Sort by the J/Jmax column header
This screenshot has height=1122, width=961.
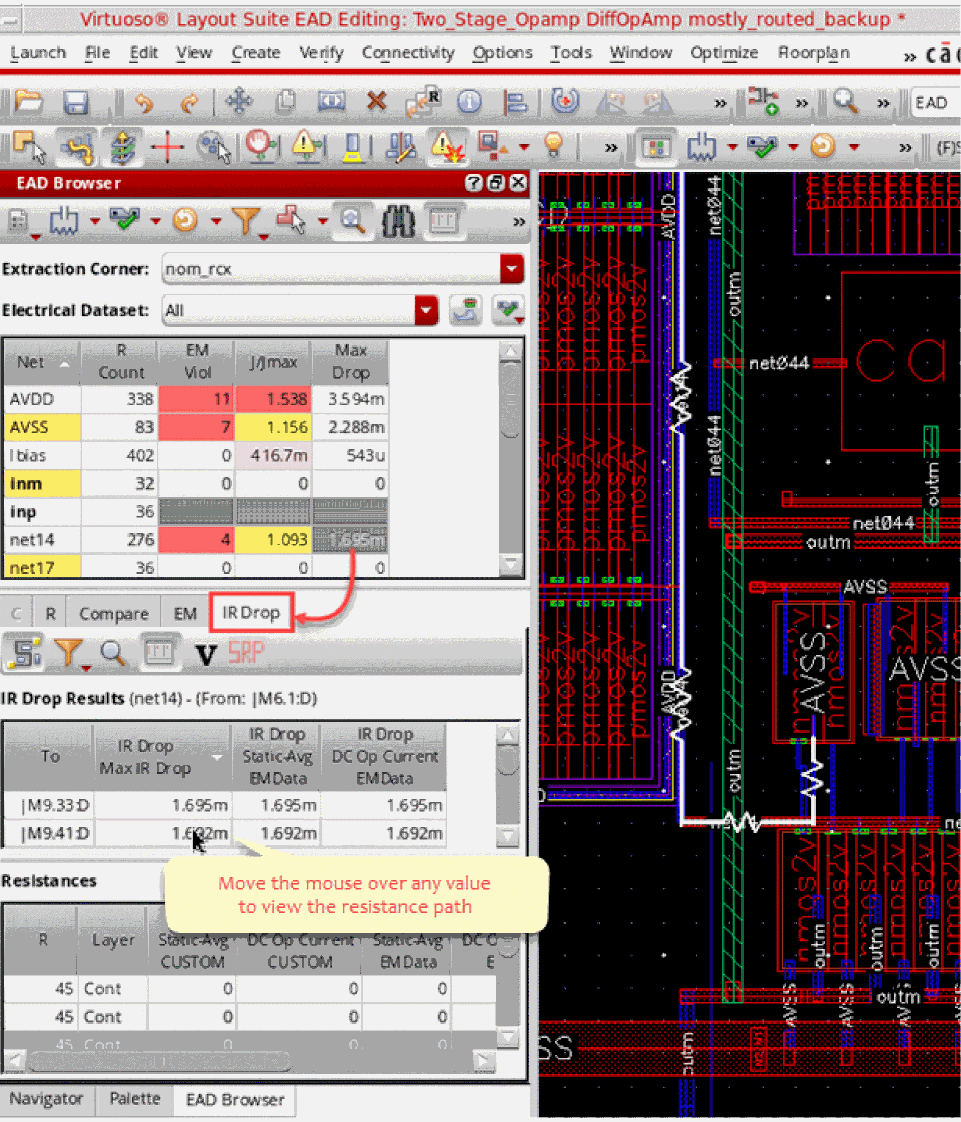(x=271, y=361)
